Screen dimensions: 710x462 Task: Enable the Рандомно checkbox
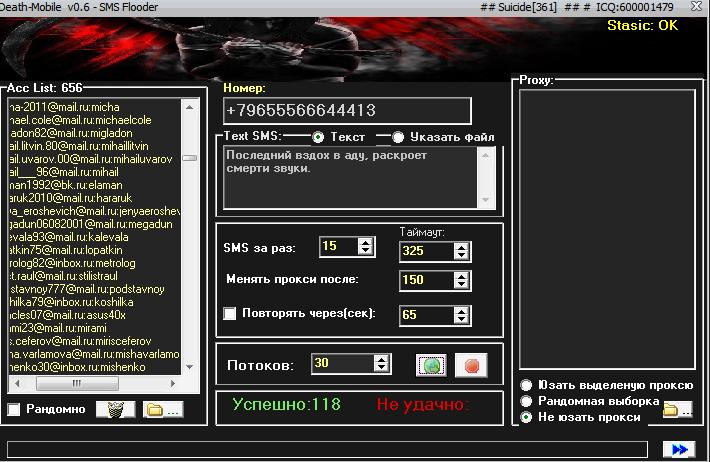tap(14, 409)
